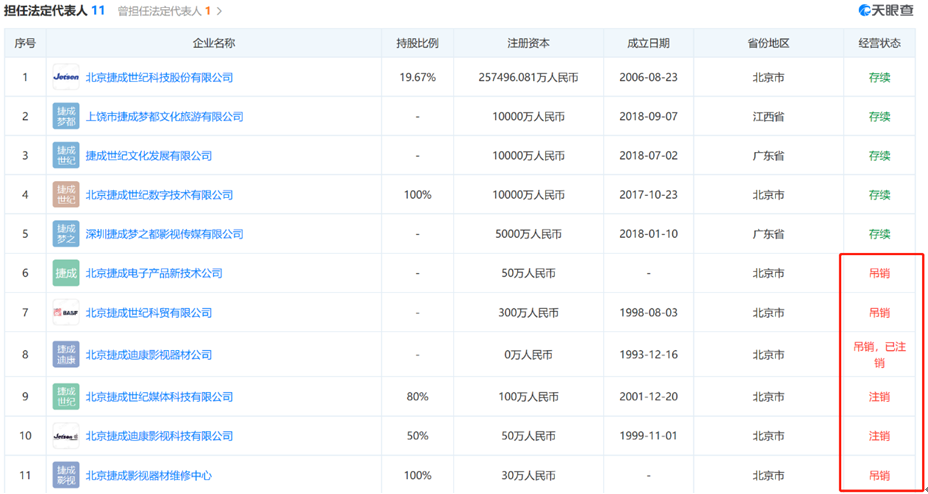Click the 19.67% shareholding cell
928x494 pixels.
pyautogui.click(x=417, y=77)
